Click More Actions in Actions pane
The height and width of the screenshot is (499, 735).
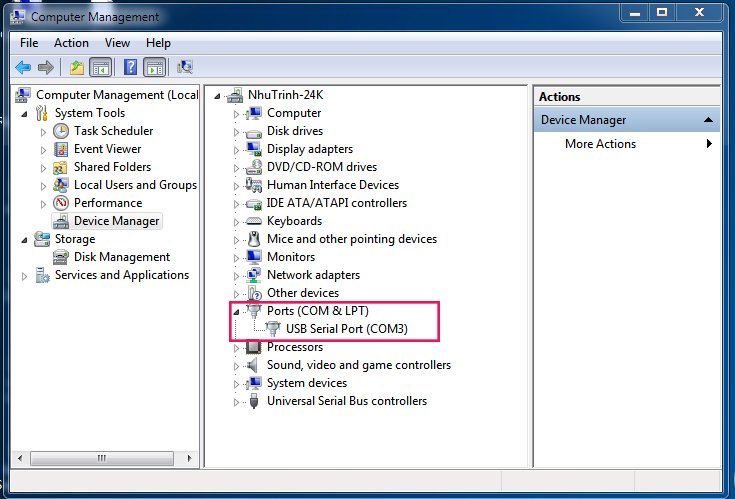600,144
